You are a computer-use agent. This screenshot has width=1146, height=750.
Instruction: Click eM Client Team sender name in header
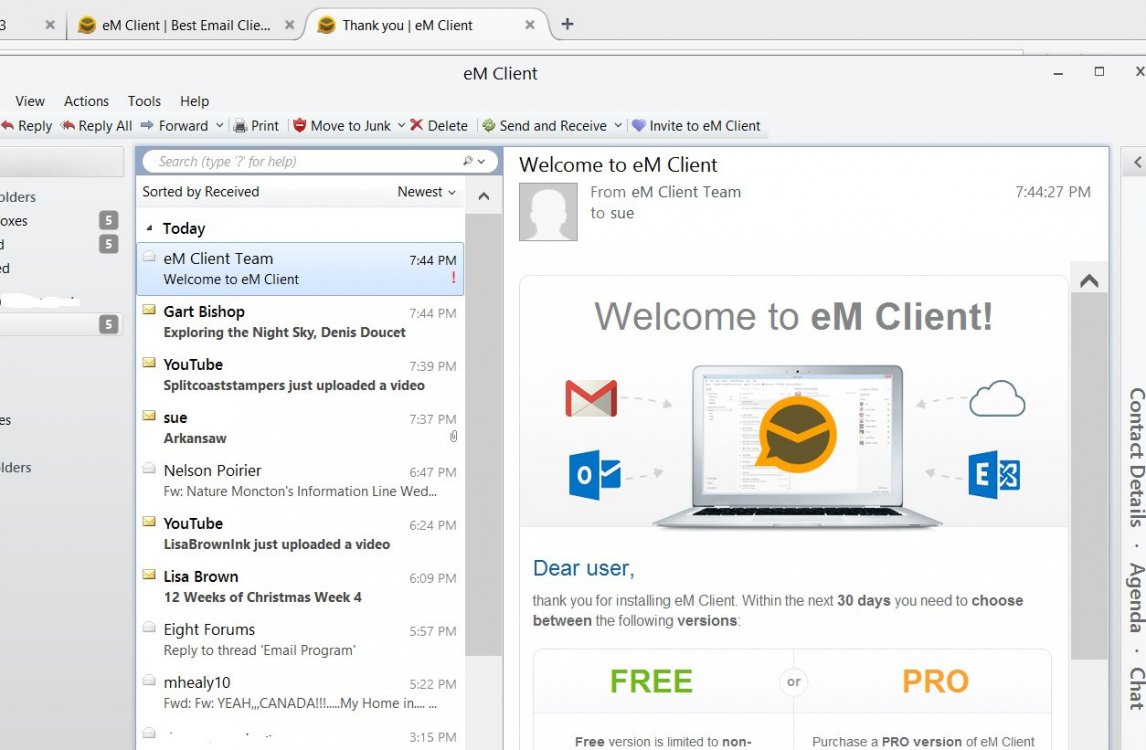(686, 192)
